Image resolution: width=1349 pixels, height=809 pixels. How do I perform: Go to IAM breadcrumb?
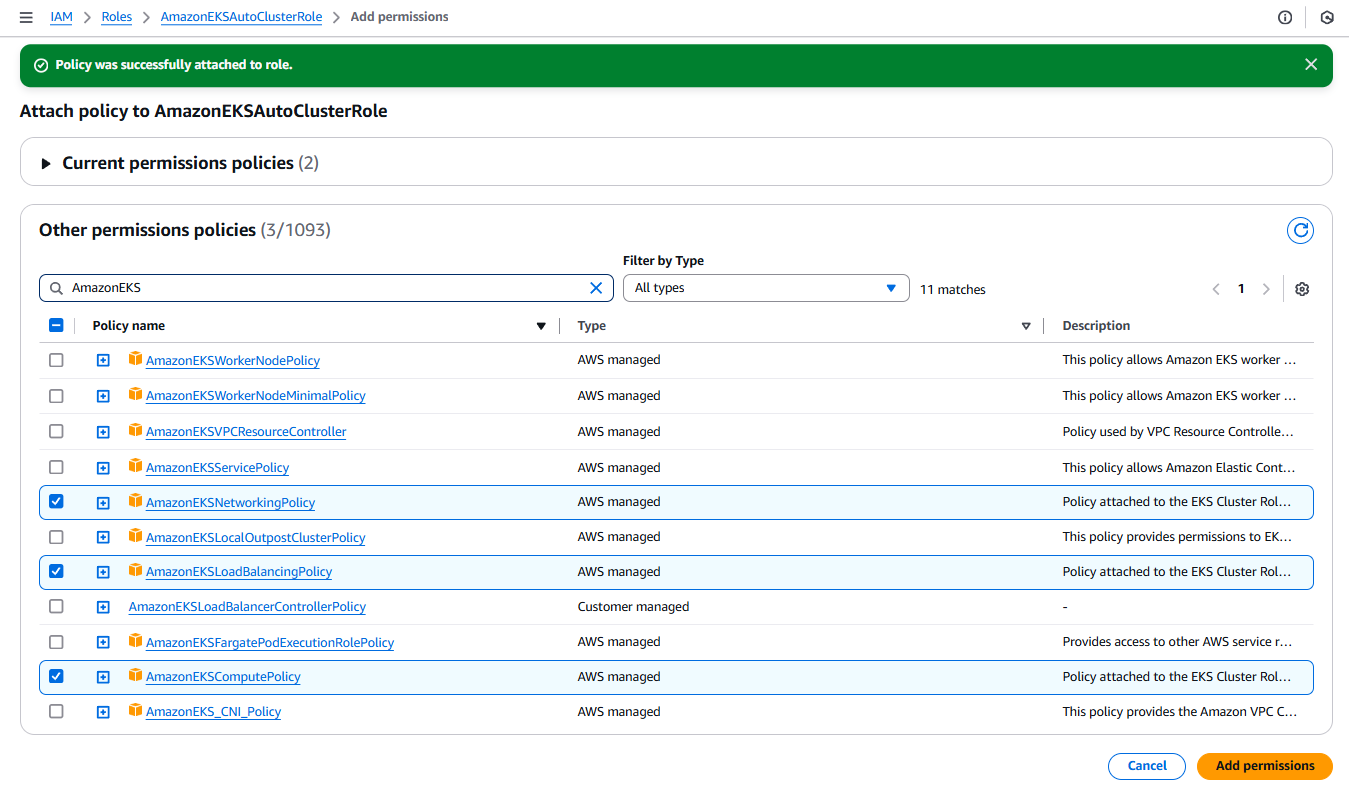click(x=61, y=17)
